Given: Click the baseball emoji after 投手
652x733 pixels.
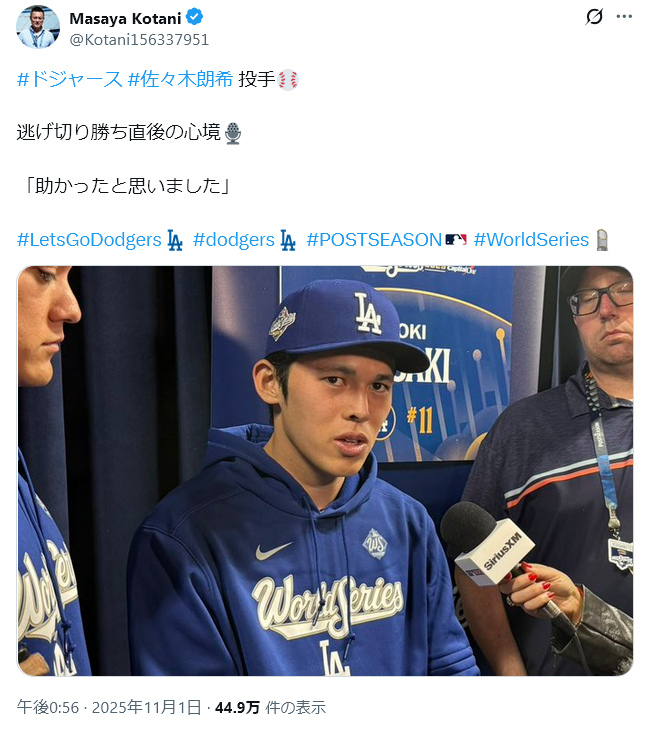Looking at the screenshot, I should click(x=288, y=80).
